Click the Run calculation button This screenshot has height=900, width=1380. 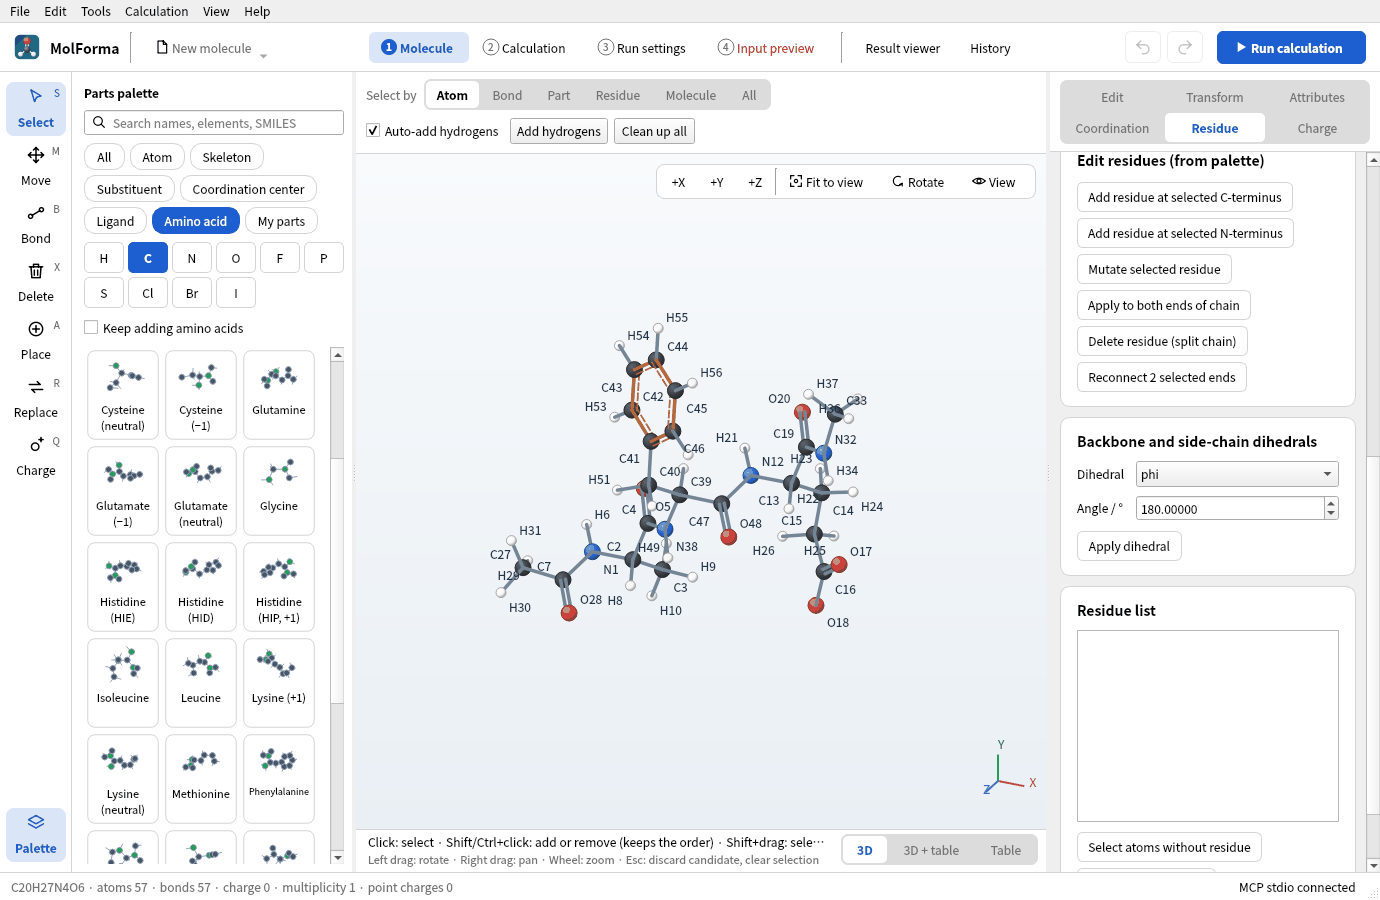[x=1291, y=48]
